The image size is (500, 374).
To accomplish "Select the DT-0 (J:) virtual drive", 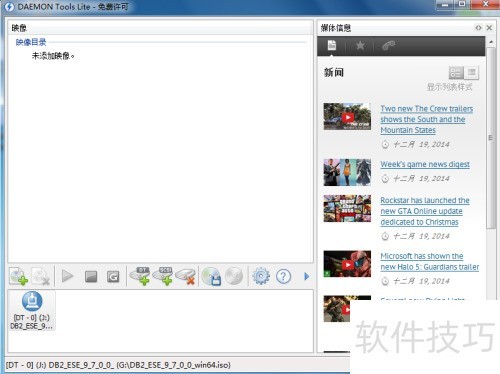I will (x=32, y=310).
